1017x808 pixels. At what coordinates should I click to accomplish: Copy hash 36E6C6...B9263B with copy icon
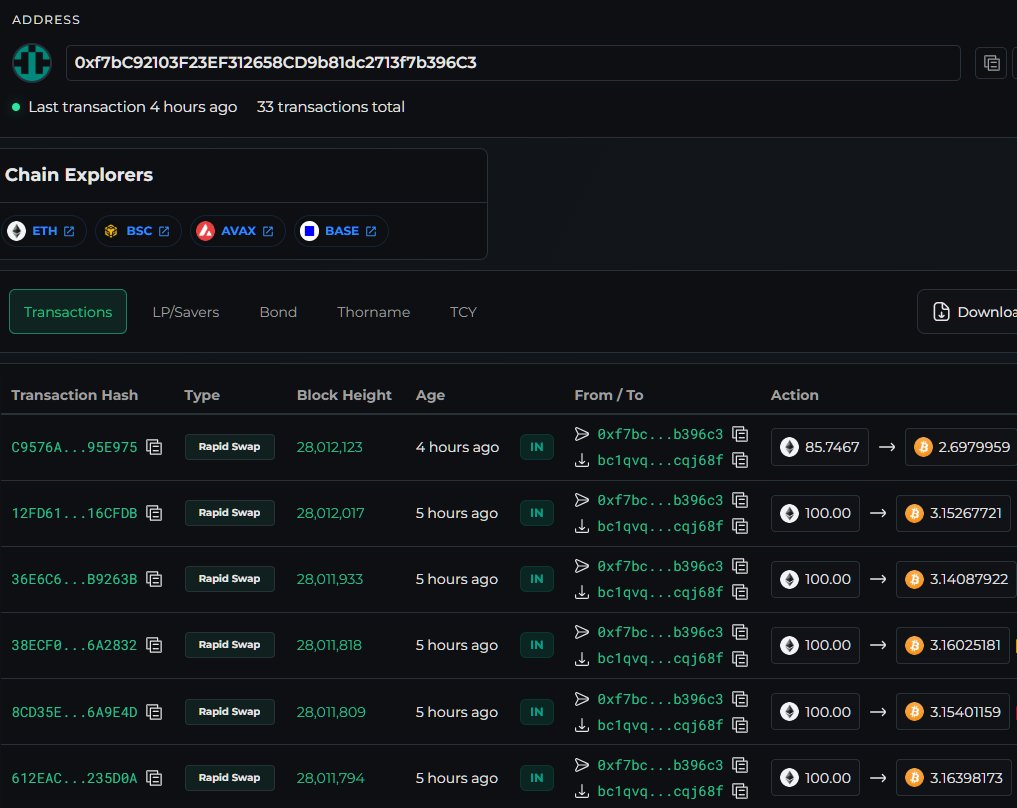(154, 579)
